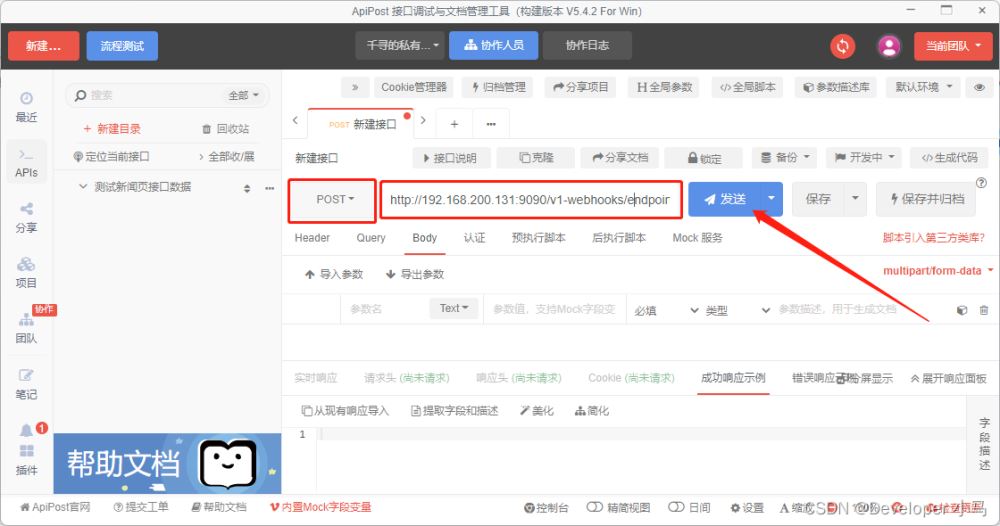1000x526 pixels.
Task: Switch to the Mock 服务 tab
Action: [x=697, y=238]
